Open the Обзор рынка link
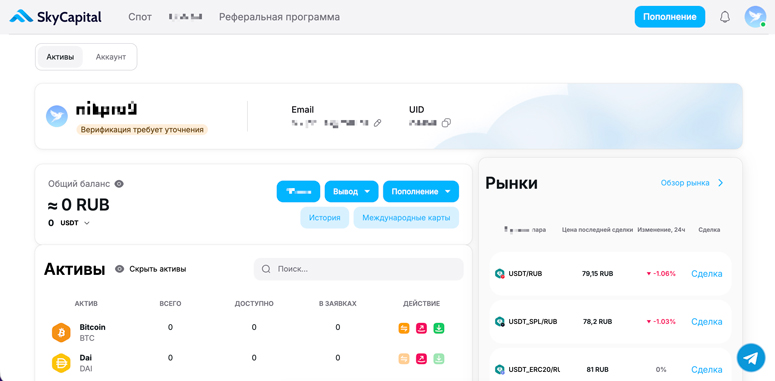This screenshot has width=775, height=381. click(685, 183)
